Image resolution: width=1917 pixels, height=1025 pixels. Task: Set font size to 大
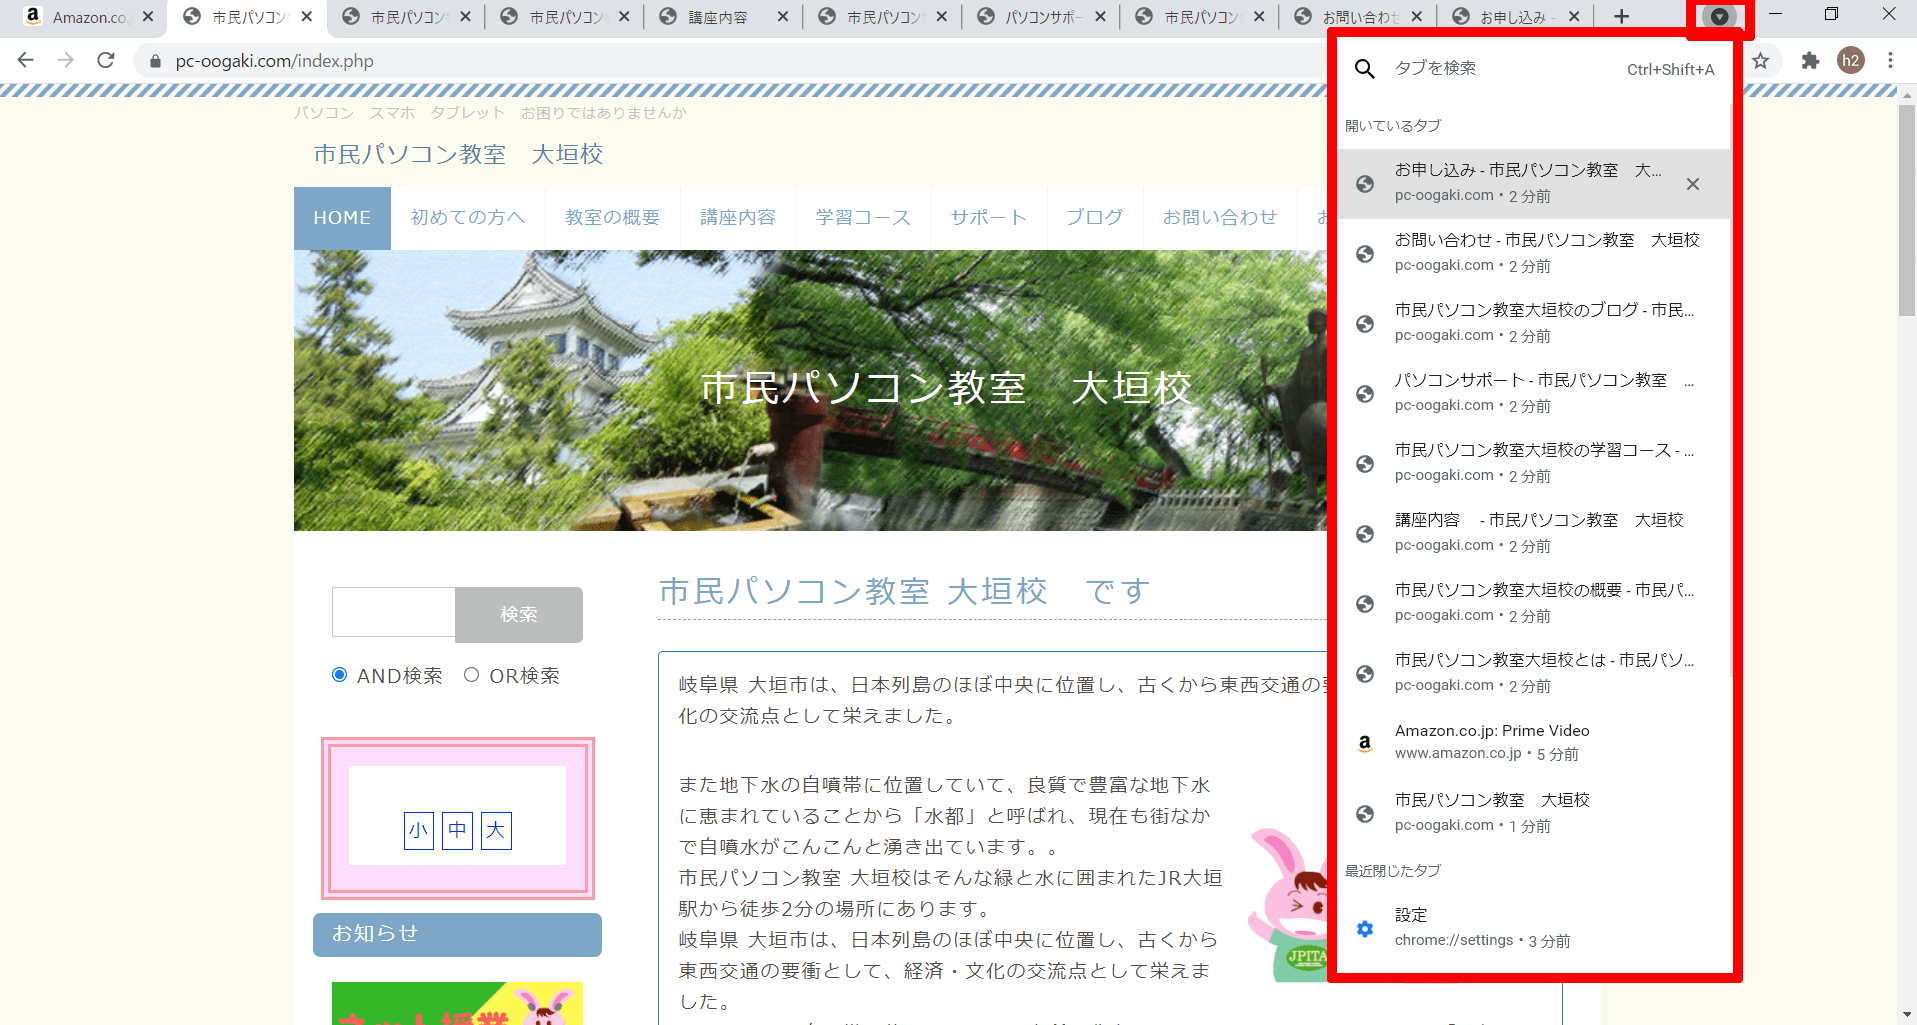tap(496, 830)
